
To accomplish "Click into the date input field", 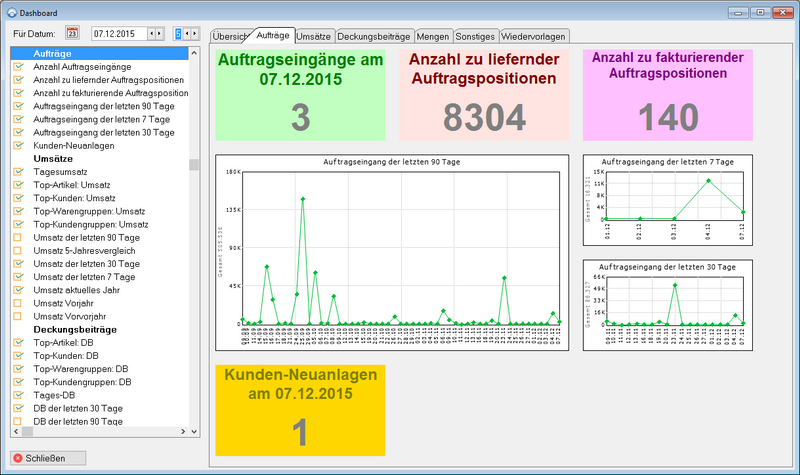I will (x=118, y=33).
